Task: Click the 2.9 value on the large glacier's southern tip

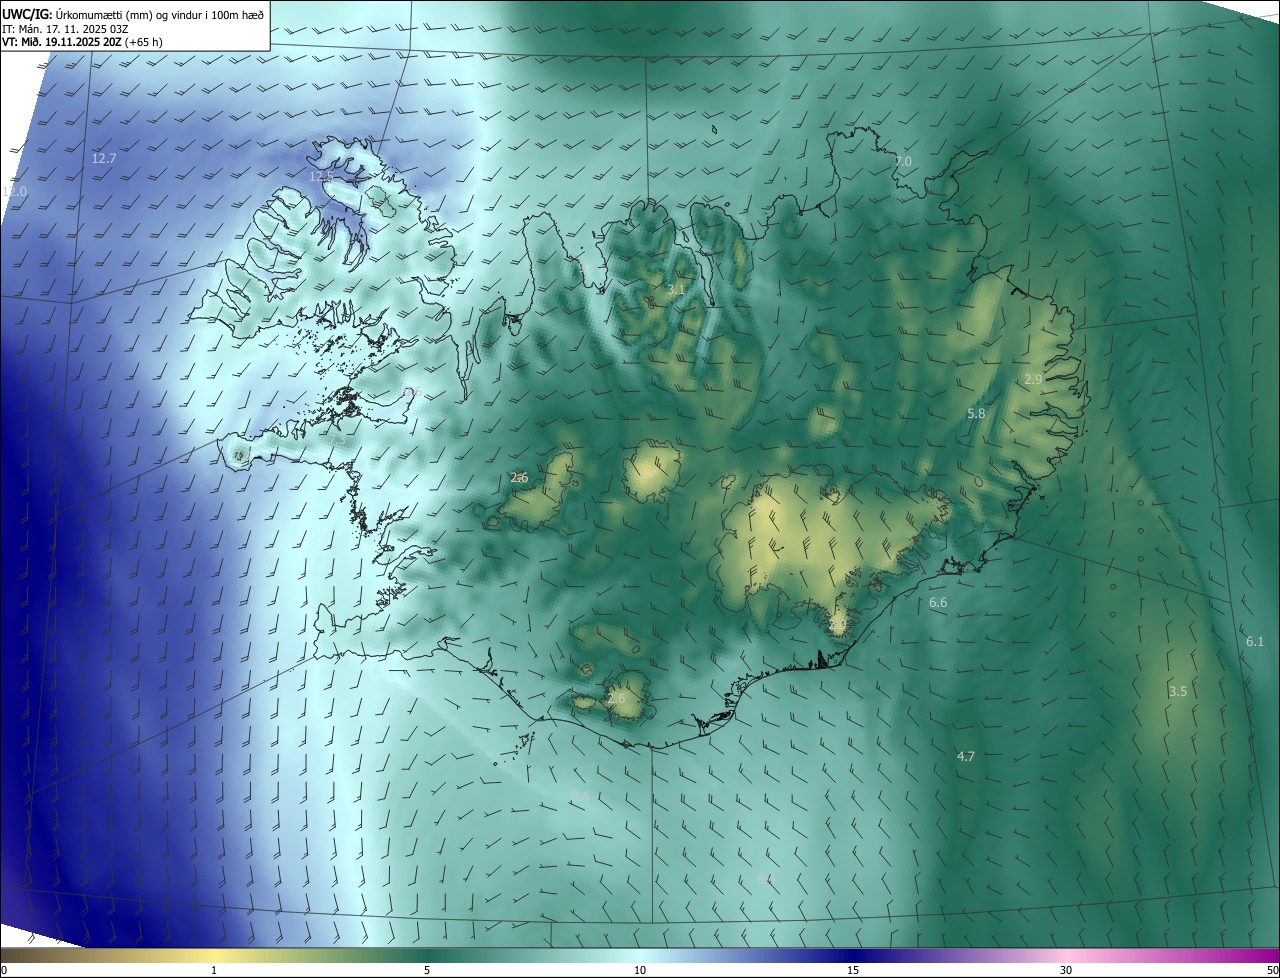Action: point(838,625)
